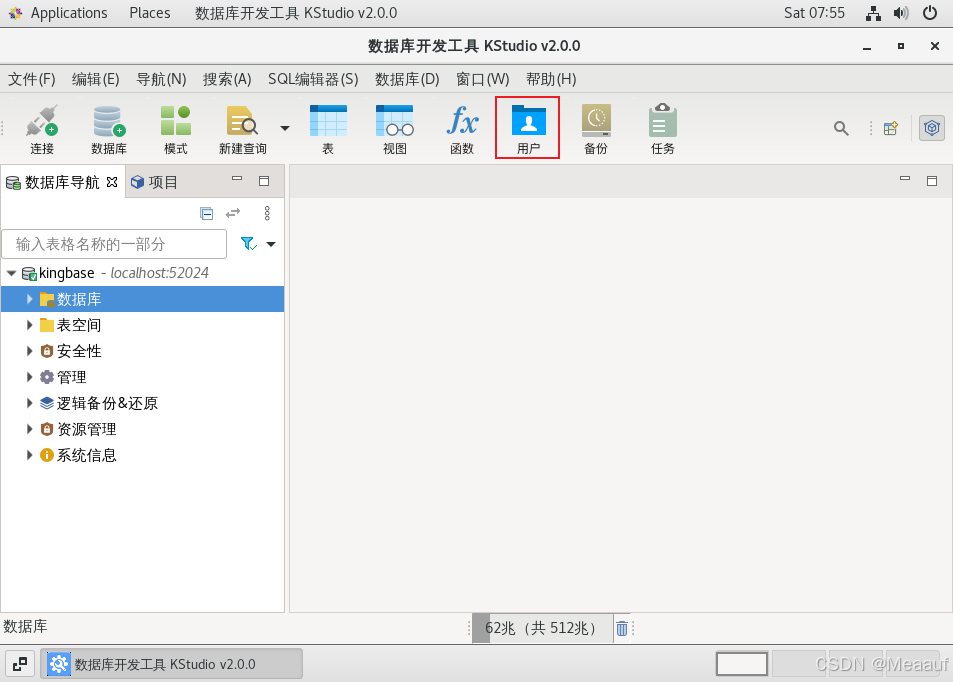Screen dimensions: 953x682
Task: Click the 用户 (User) toolbar icon
Action: click(x=528, y=128)
